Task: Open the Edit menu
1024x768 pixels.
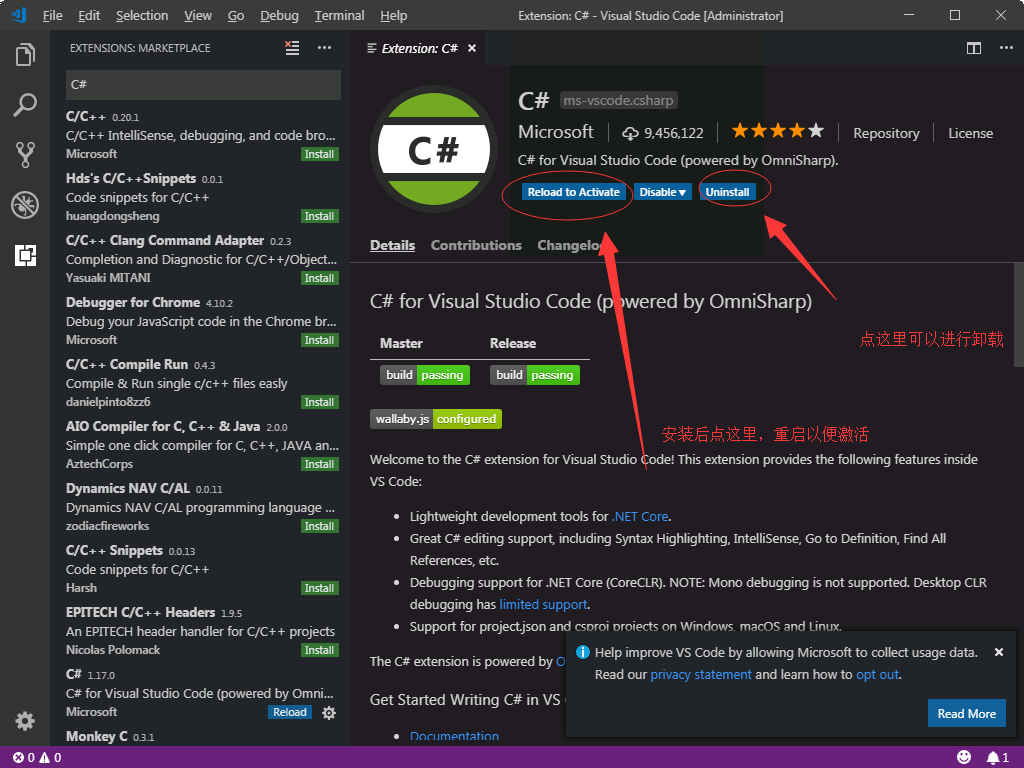Action: pyautogui.click(x=89, y=15)
